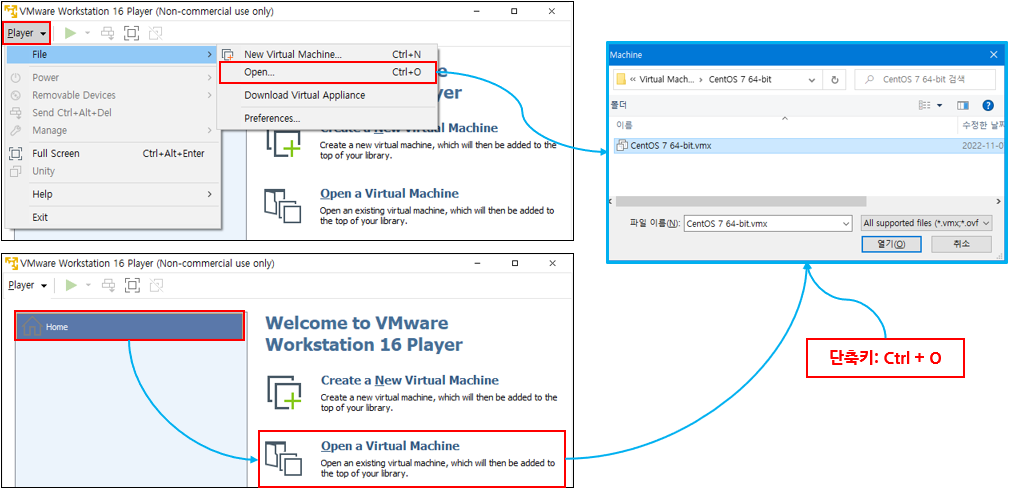Click Send Ctrl+Alt+Del toolbar icon in the window showing Home
Viewport: 1009px width, 490px height.
[x=109, y=285]
